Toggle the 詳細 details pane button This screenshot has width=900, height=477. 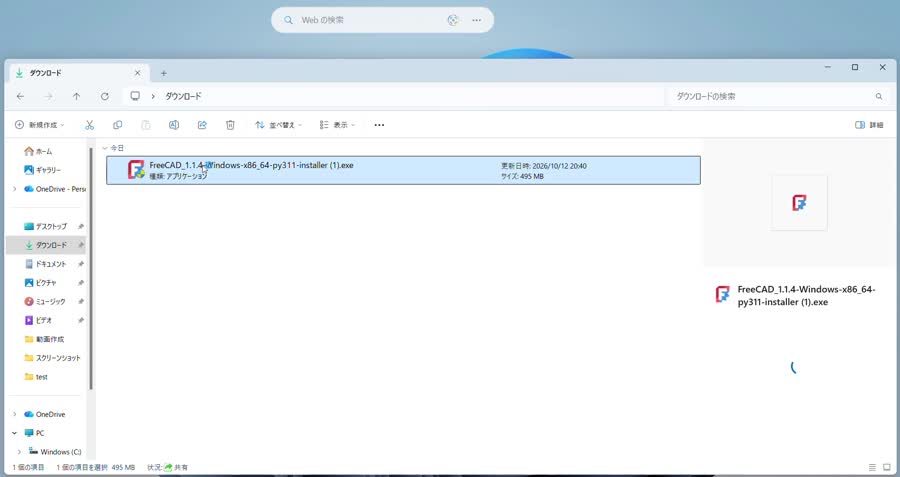pyautogui.click(x=869, y=125)
